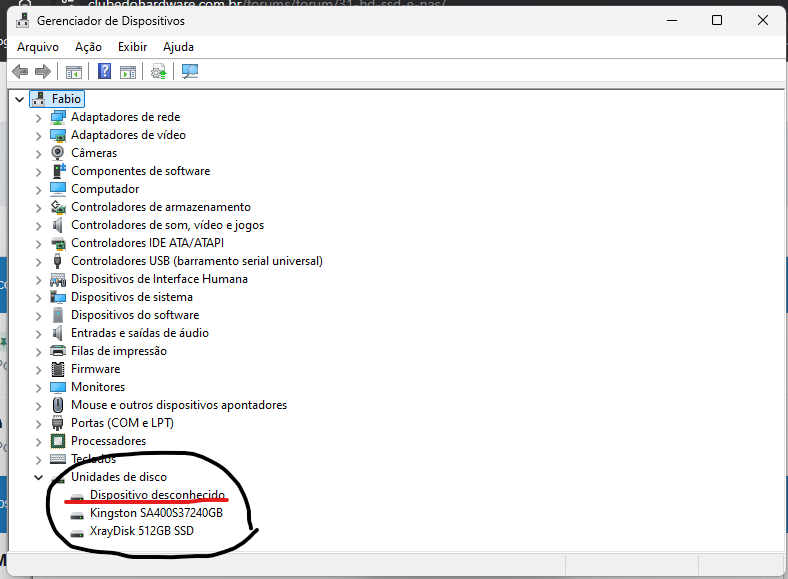Select XrayDisk 512GB SSD entry
Screen dimensions: 788x579
point(142,531)
